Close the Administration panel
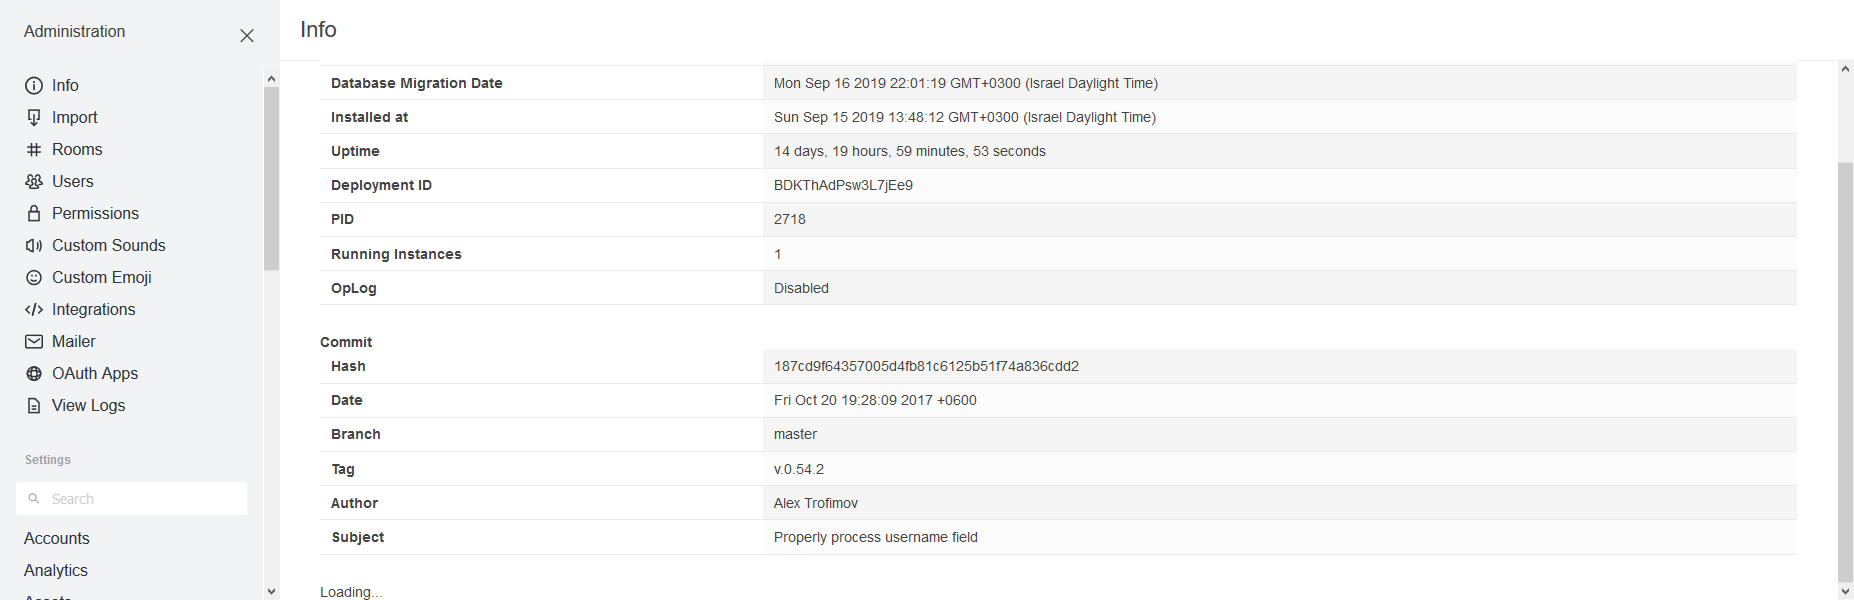 pyautogui.click(x=247, y=36)
